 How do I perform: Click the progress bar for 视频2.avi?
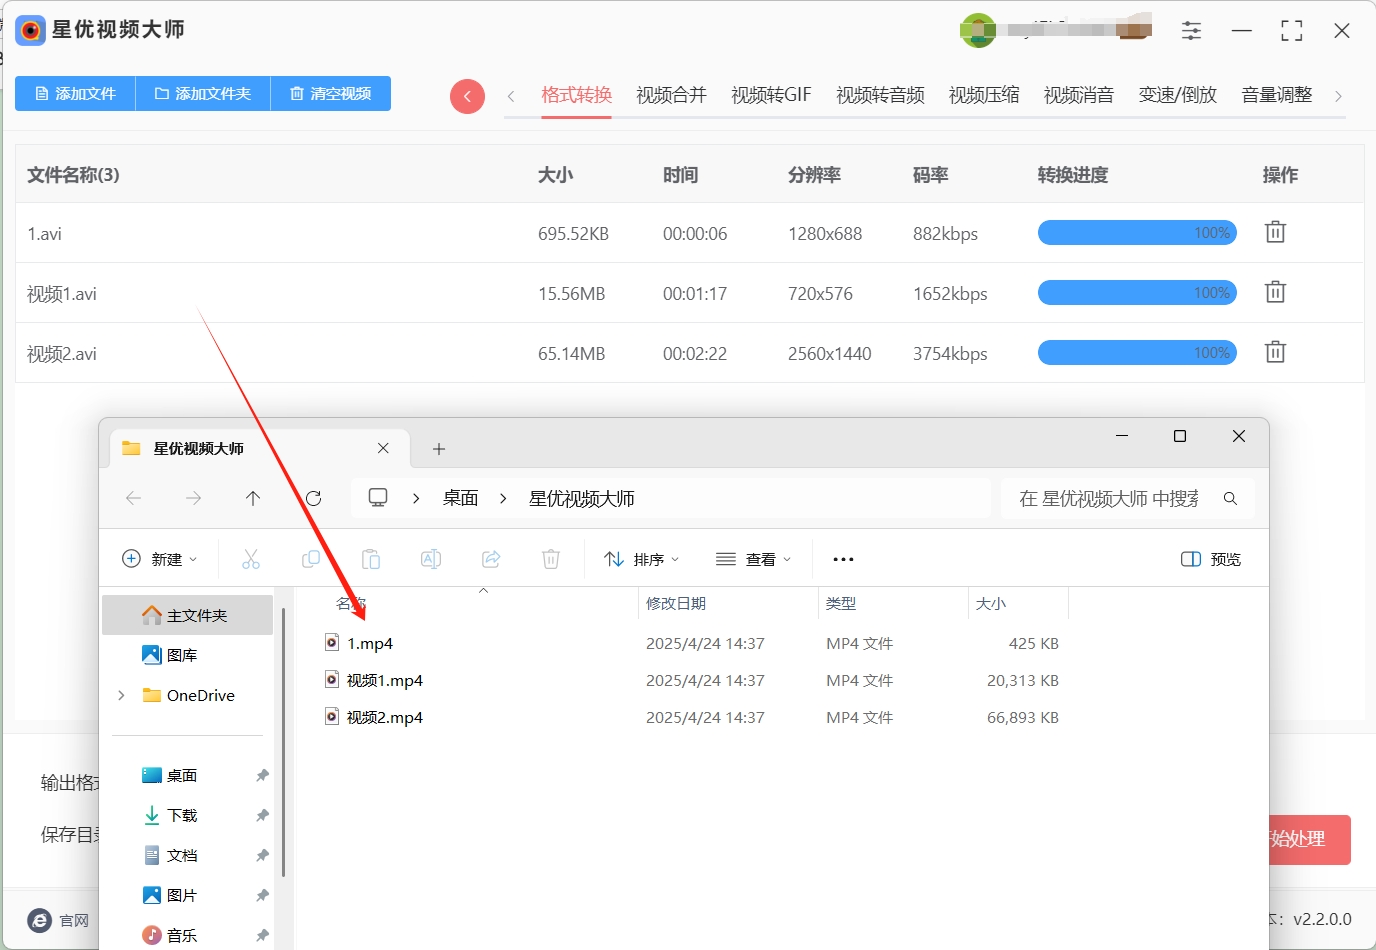[1137, 353]
